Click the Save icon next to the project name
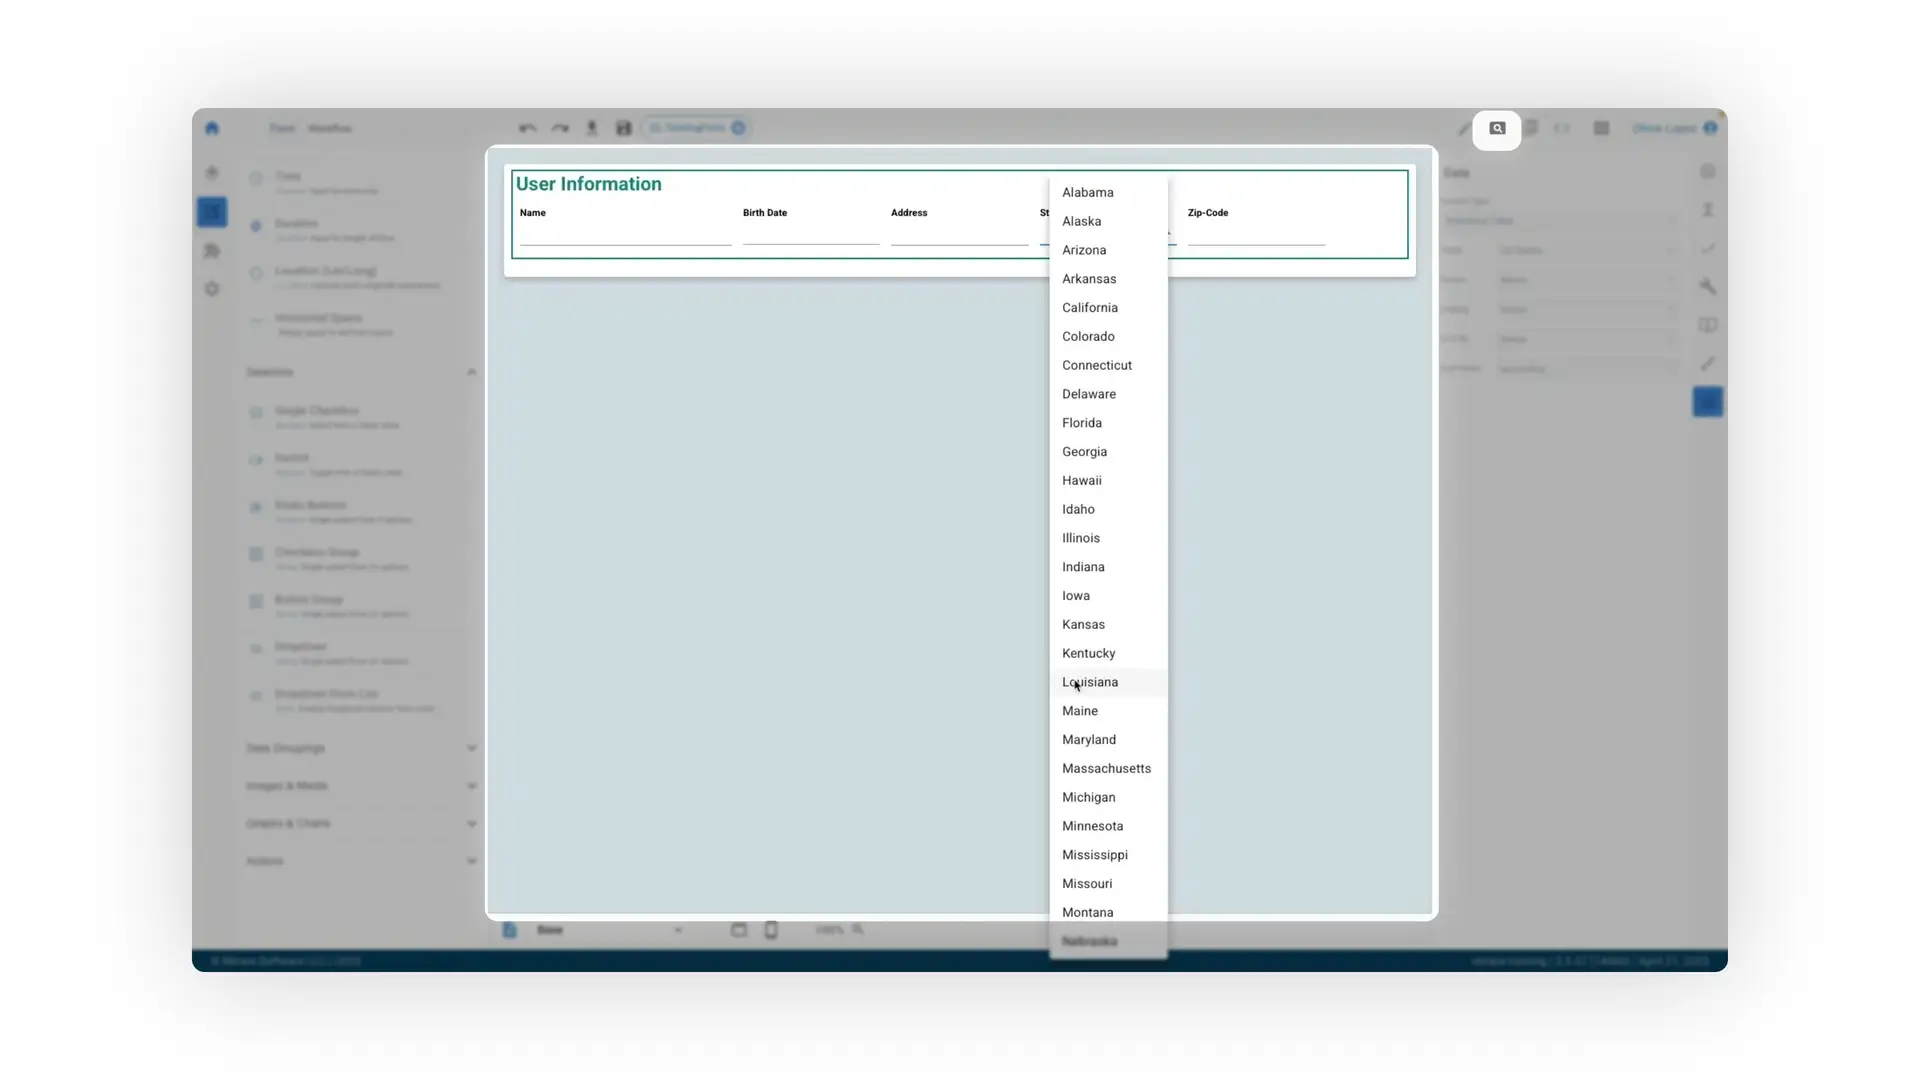1920x1080 pixels. point(623,128)
